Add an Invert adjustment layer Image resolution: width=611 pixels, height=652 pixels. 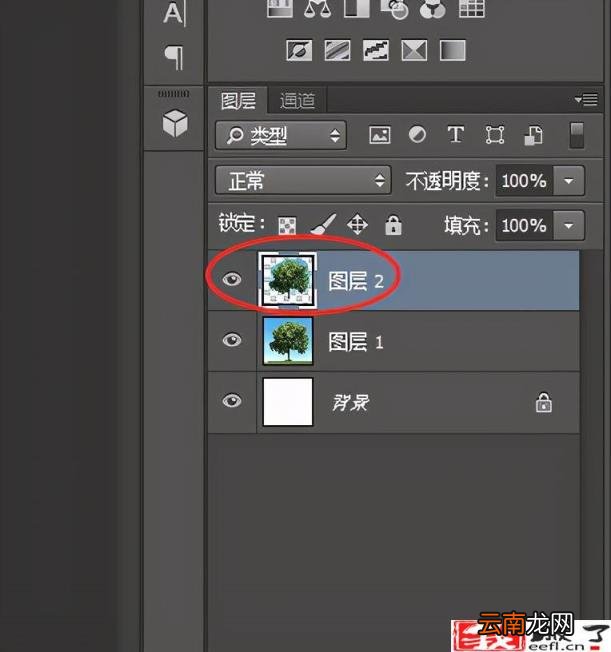(x=299, y=50)
